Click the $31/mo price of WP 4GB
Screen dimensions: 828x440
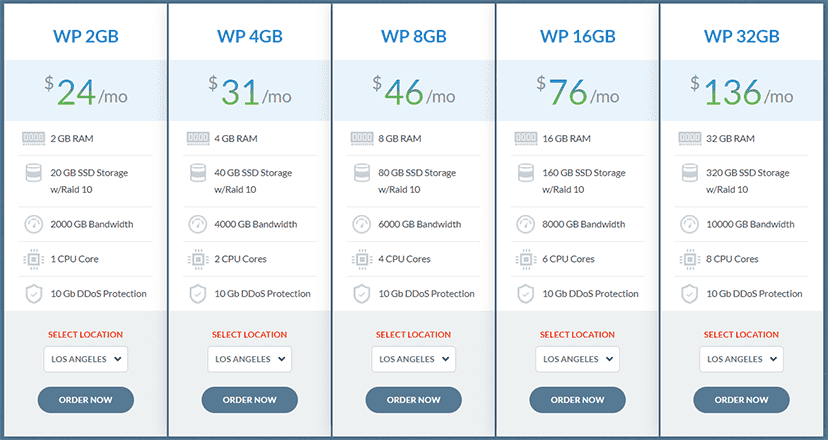pyautogui.click(x=250, y=92)
